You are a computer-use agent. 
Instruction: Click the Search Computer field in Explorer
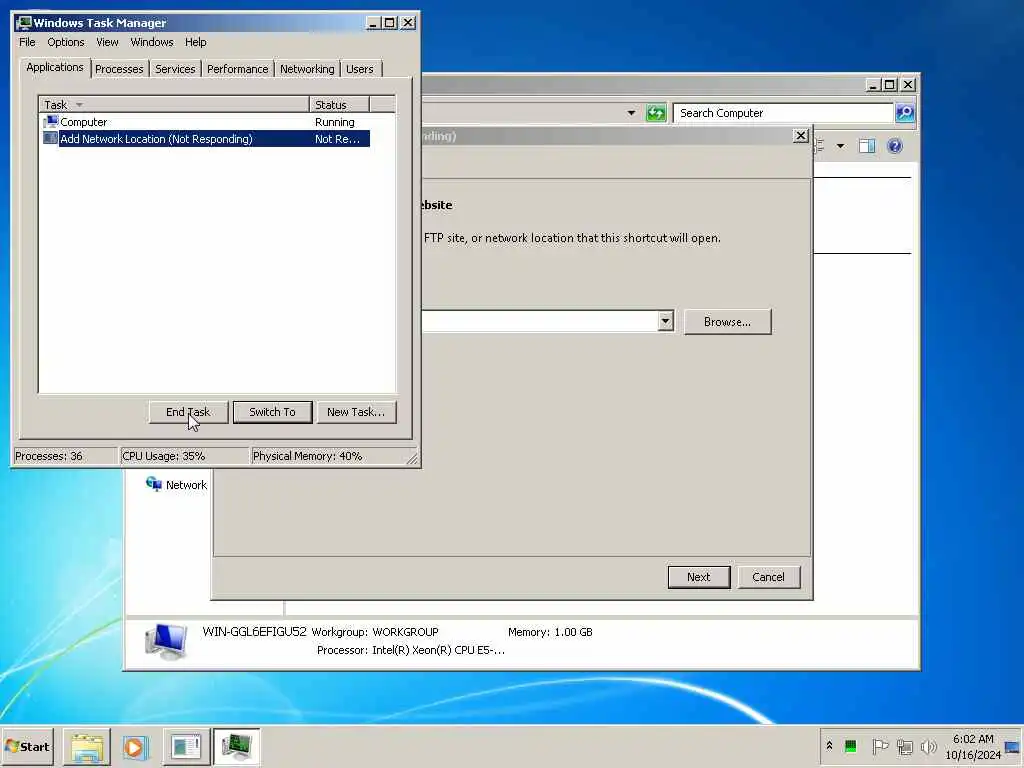point(782,113)
